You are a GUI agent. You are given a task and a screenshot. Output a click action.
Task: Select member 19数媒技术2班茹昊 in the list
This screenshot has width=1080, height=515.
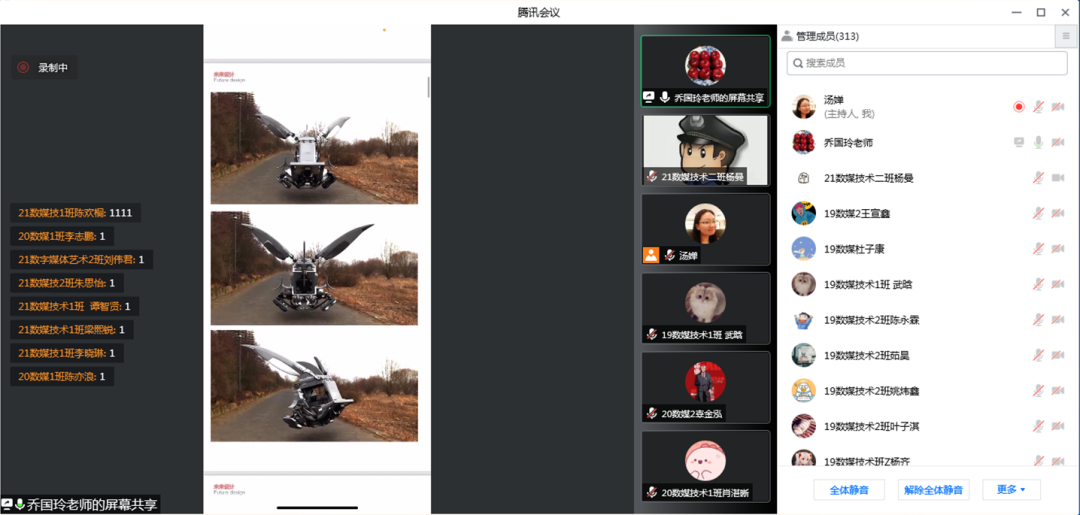click(x=866, y=355)
